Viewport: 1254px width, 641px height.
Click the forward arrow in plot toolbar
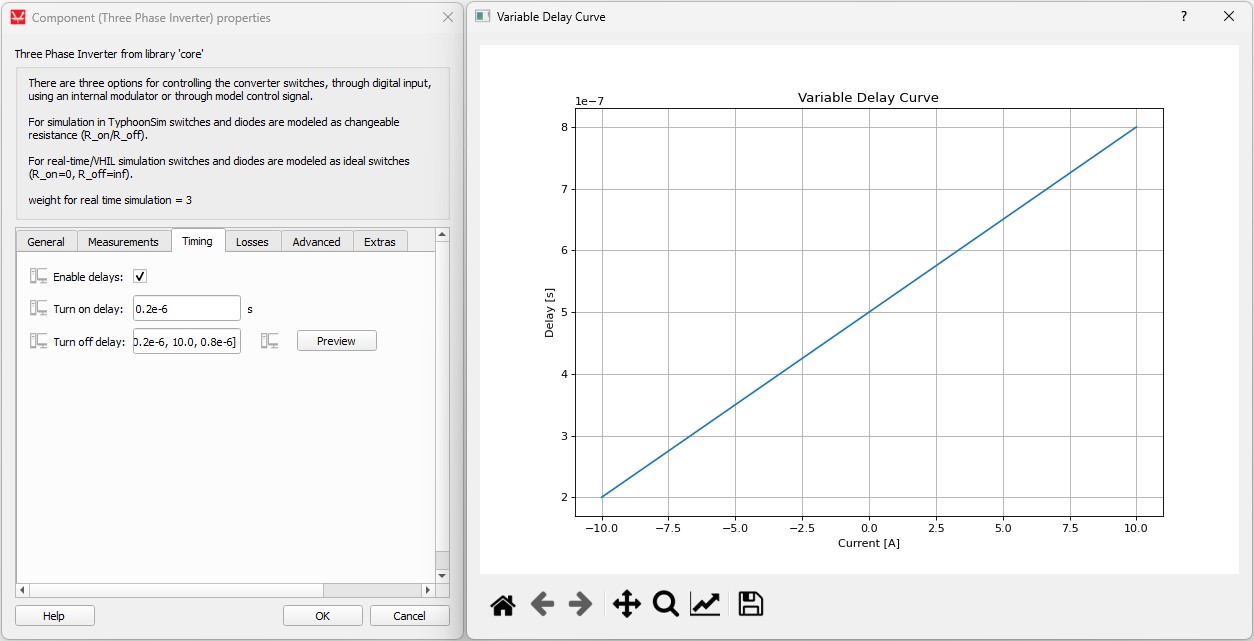point(581,604)
